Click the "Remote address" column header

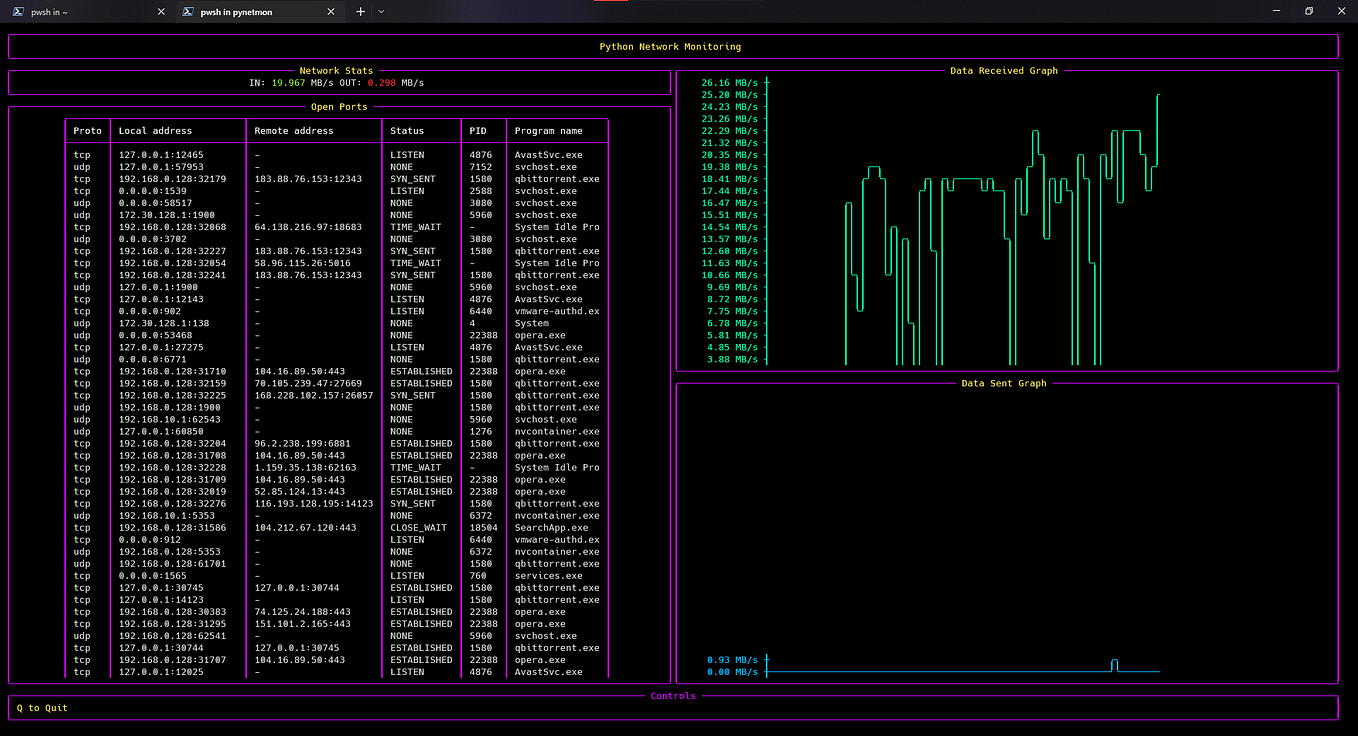coord(294,131)
